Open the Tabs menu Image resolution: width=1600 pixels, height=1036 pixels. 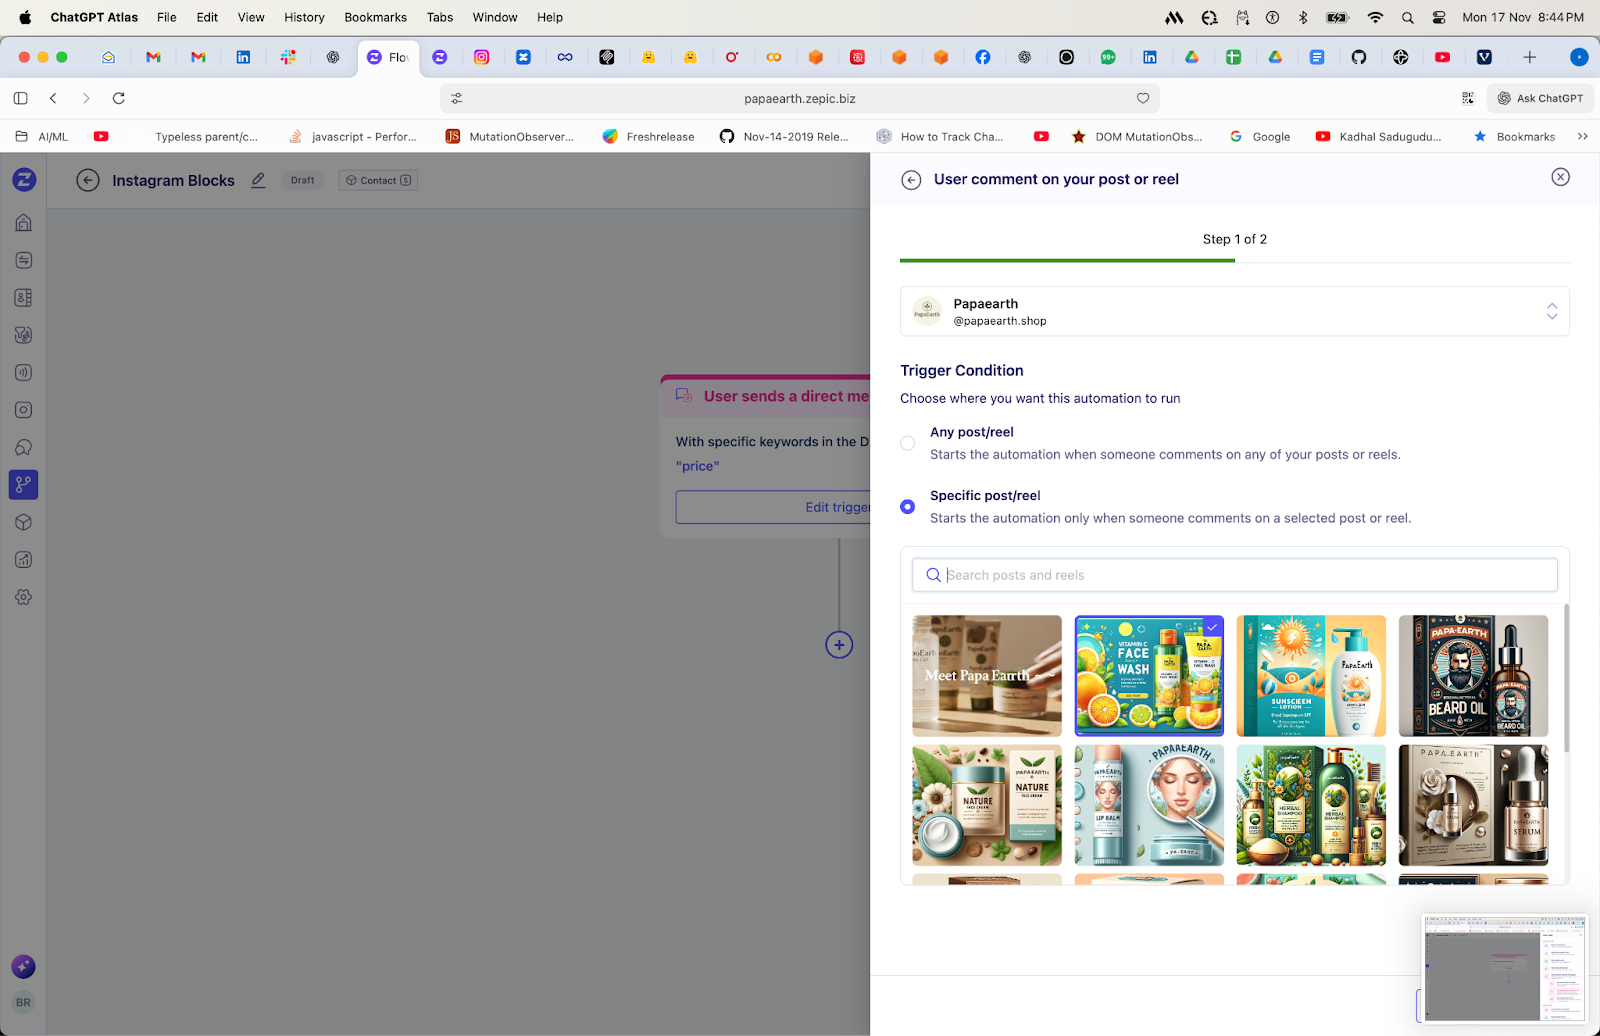coord(440,17)
